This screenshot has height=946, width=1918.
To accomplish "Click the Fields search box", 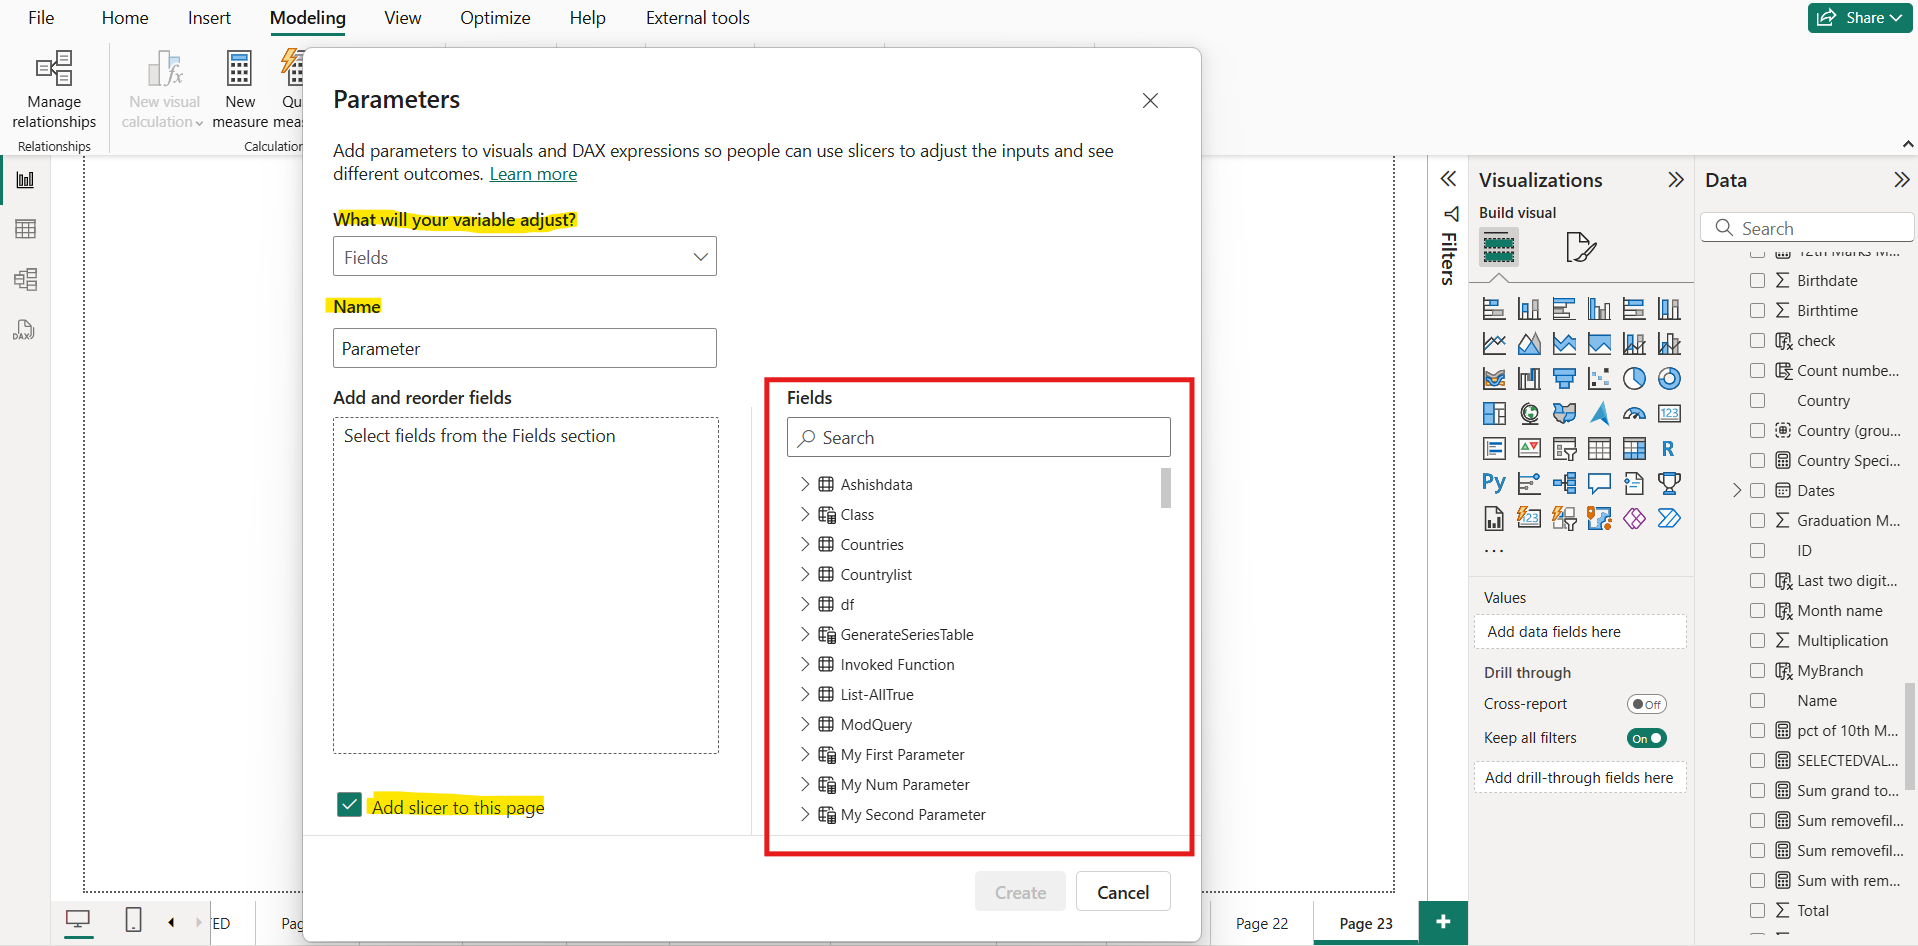I will pyautogui.click(x=977, y=437).
